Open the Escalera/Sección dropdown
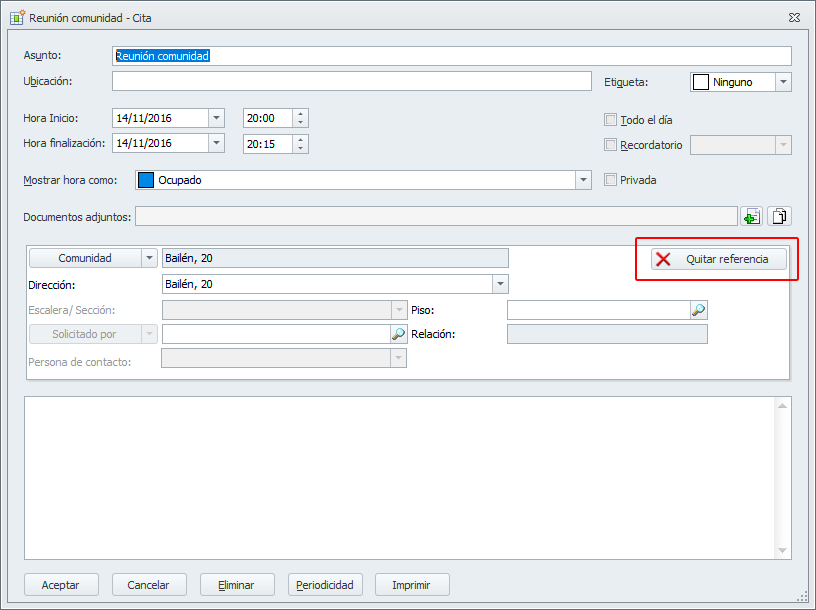 [x=399, y=310]
